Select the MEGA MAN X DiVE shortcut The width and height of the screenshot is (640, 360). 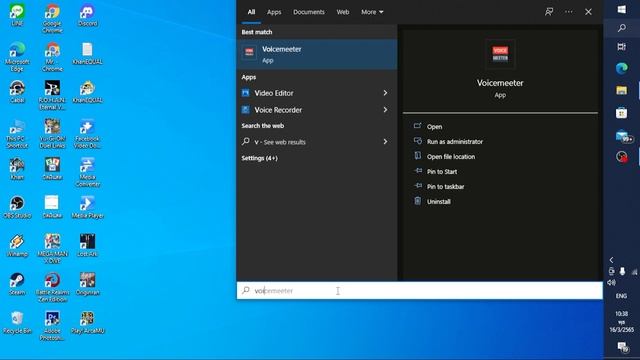[x=52, y=249]
